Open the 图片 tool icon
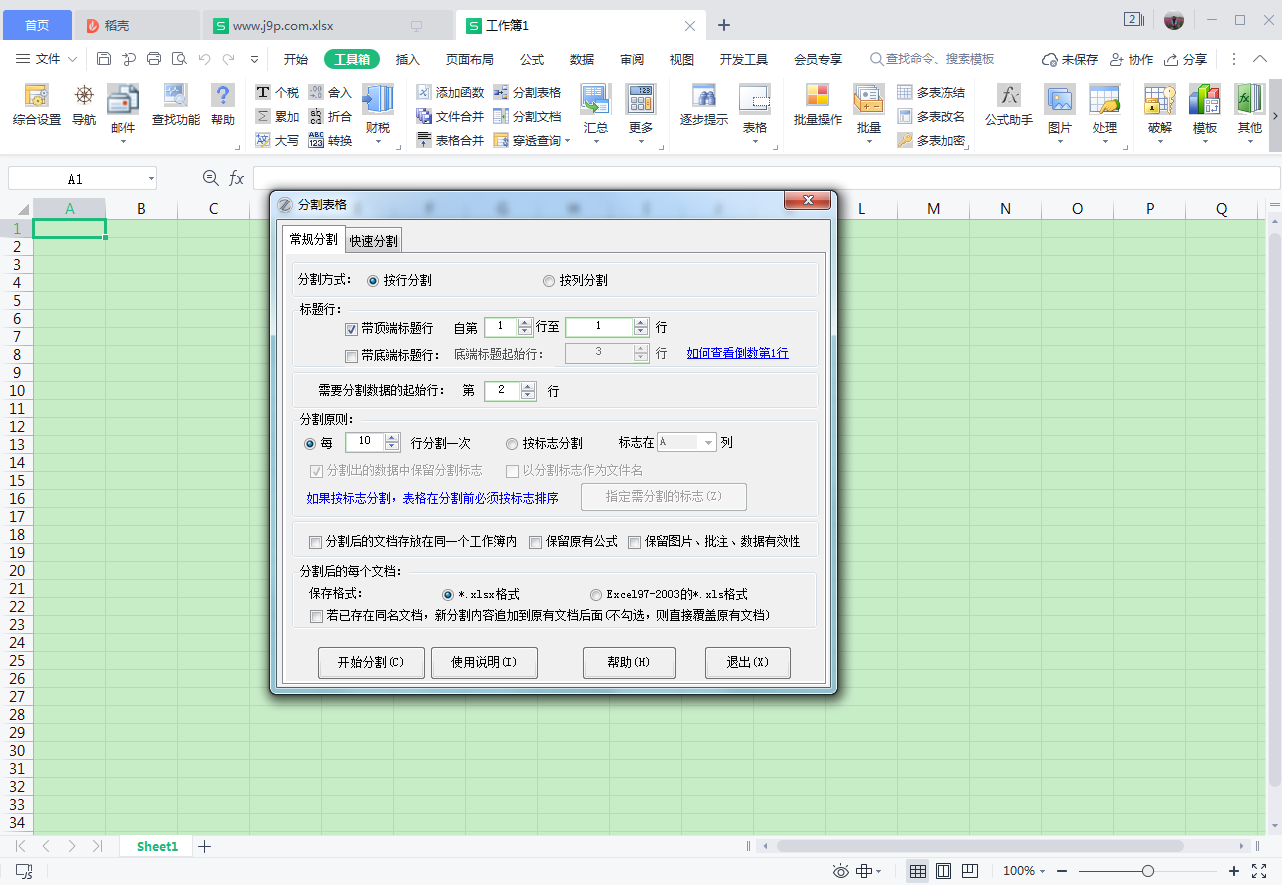The image size is (1282, 885). pyautogui.click(x=1060, y=114)
